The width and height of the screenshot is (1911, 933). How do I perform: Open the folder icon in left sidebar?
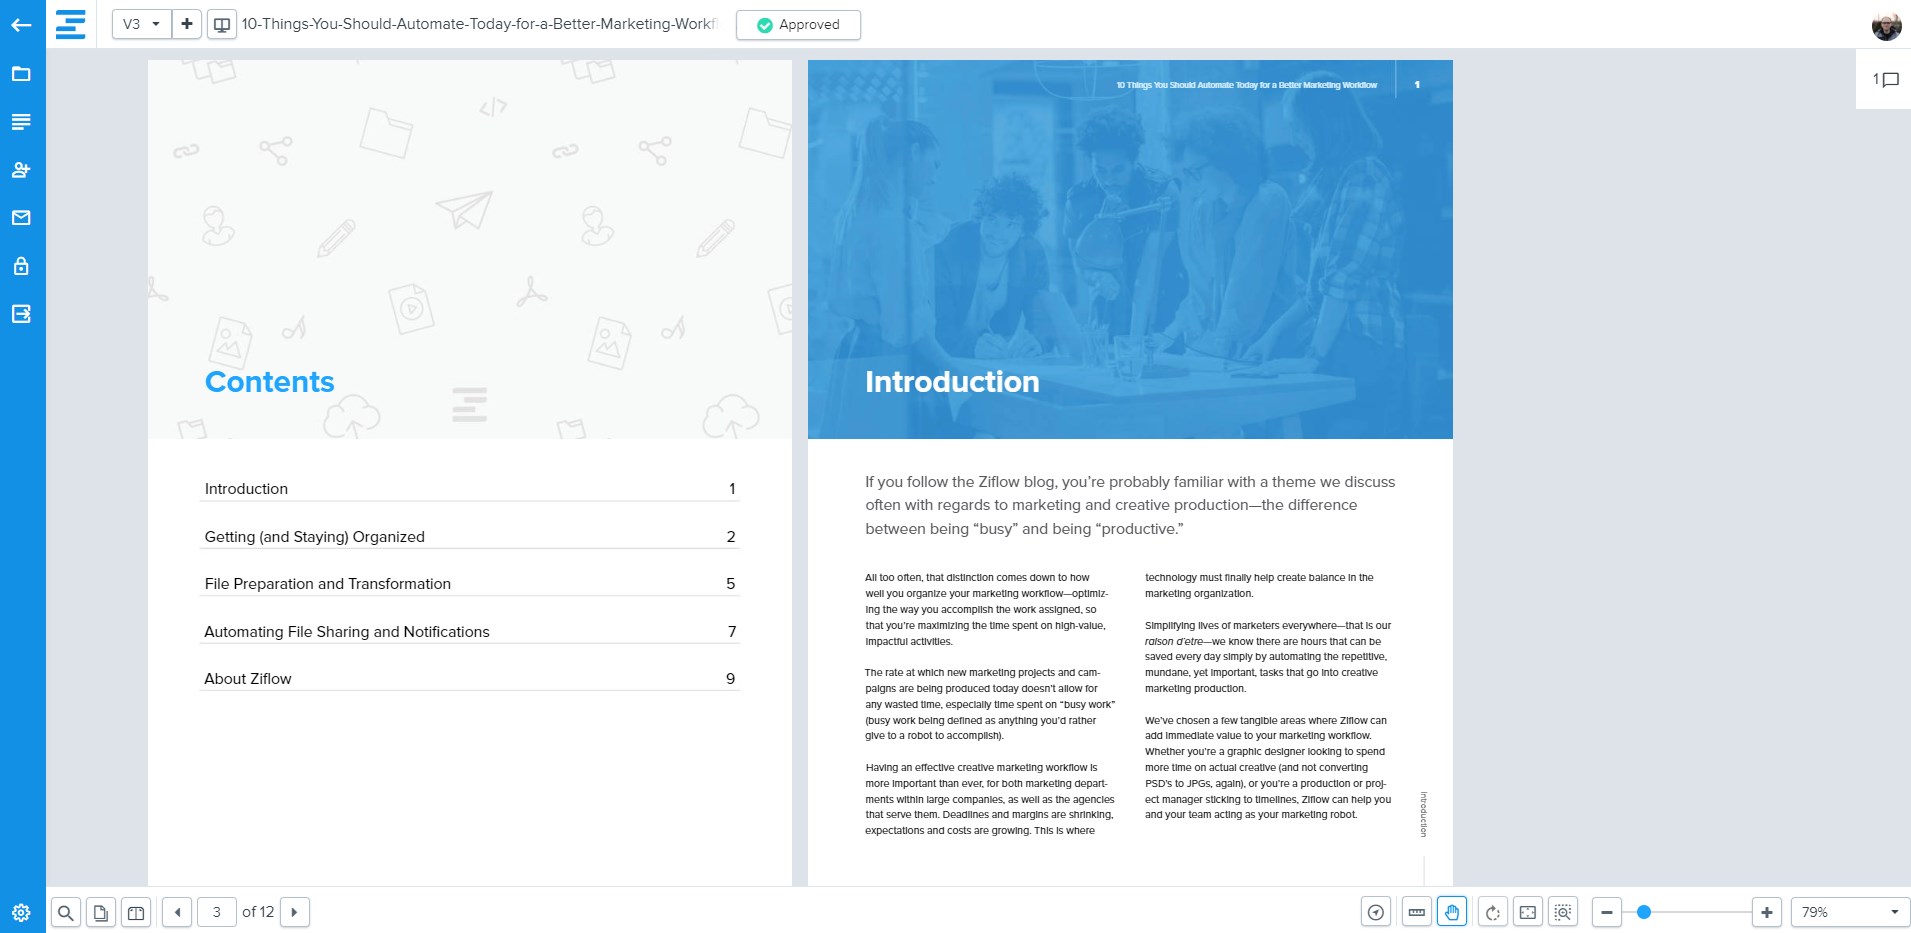click(x=21, y=74)
